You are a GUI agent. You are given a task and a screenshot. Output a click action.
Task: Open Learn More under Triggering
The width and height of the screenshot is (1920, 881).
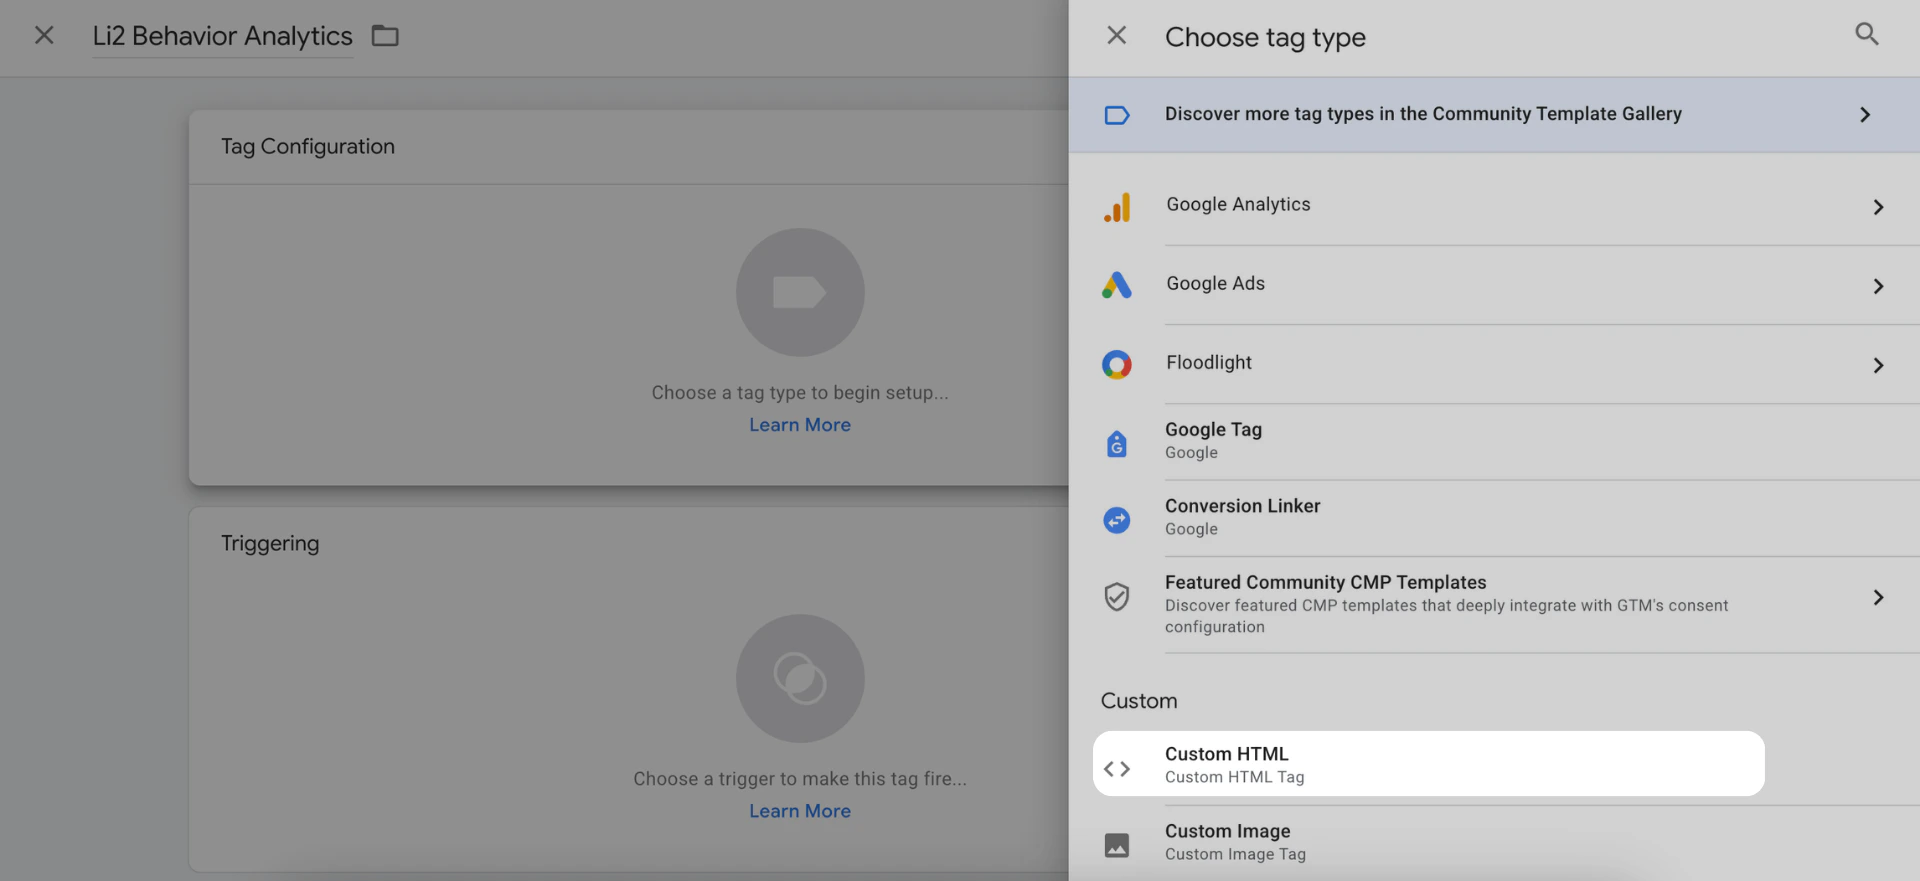800,811
